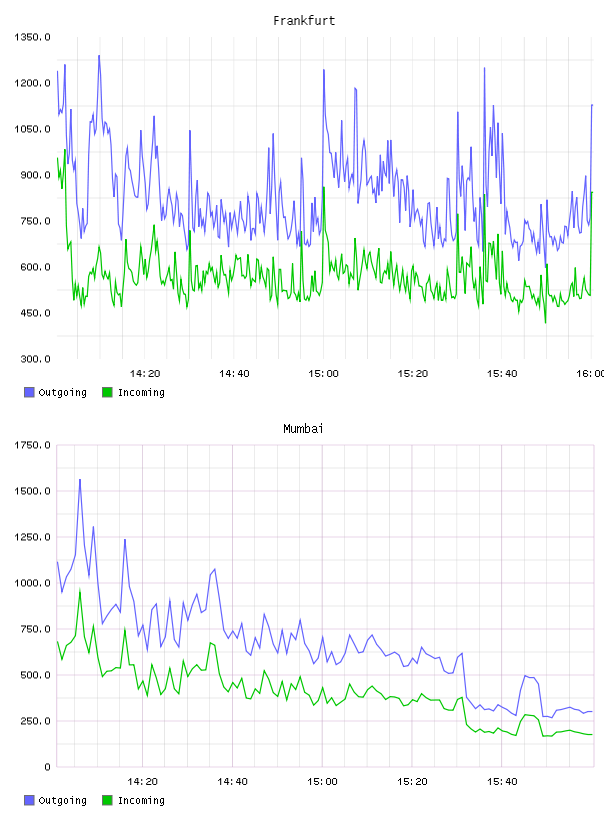The width and height of the screenshot is (608, 816).
Task: Click the green Incoming swatch under Frankfurt chart
Action: [x=107, y=392]
